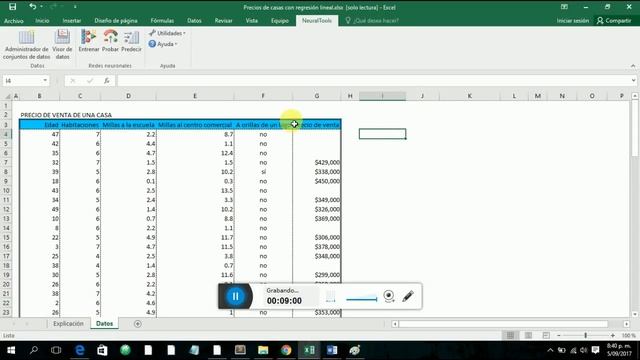This screenshot has width=640, height=360.
Task: Select cell containing $429,000
Action: pyautogui.click(x=317, y=162)
